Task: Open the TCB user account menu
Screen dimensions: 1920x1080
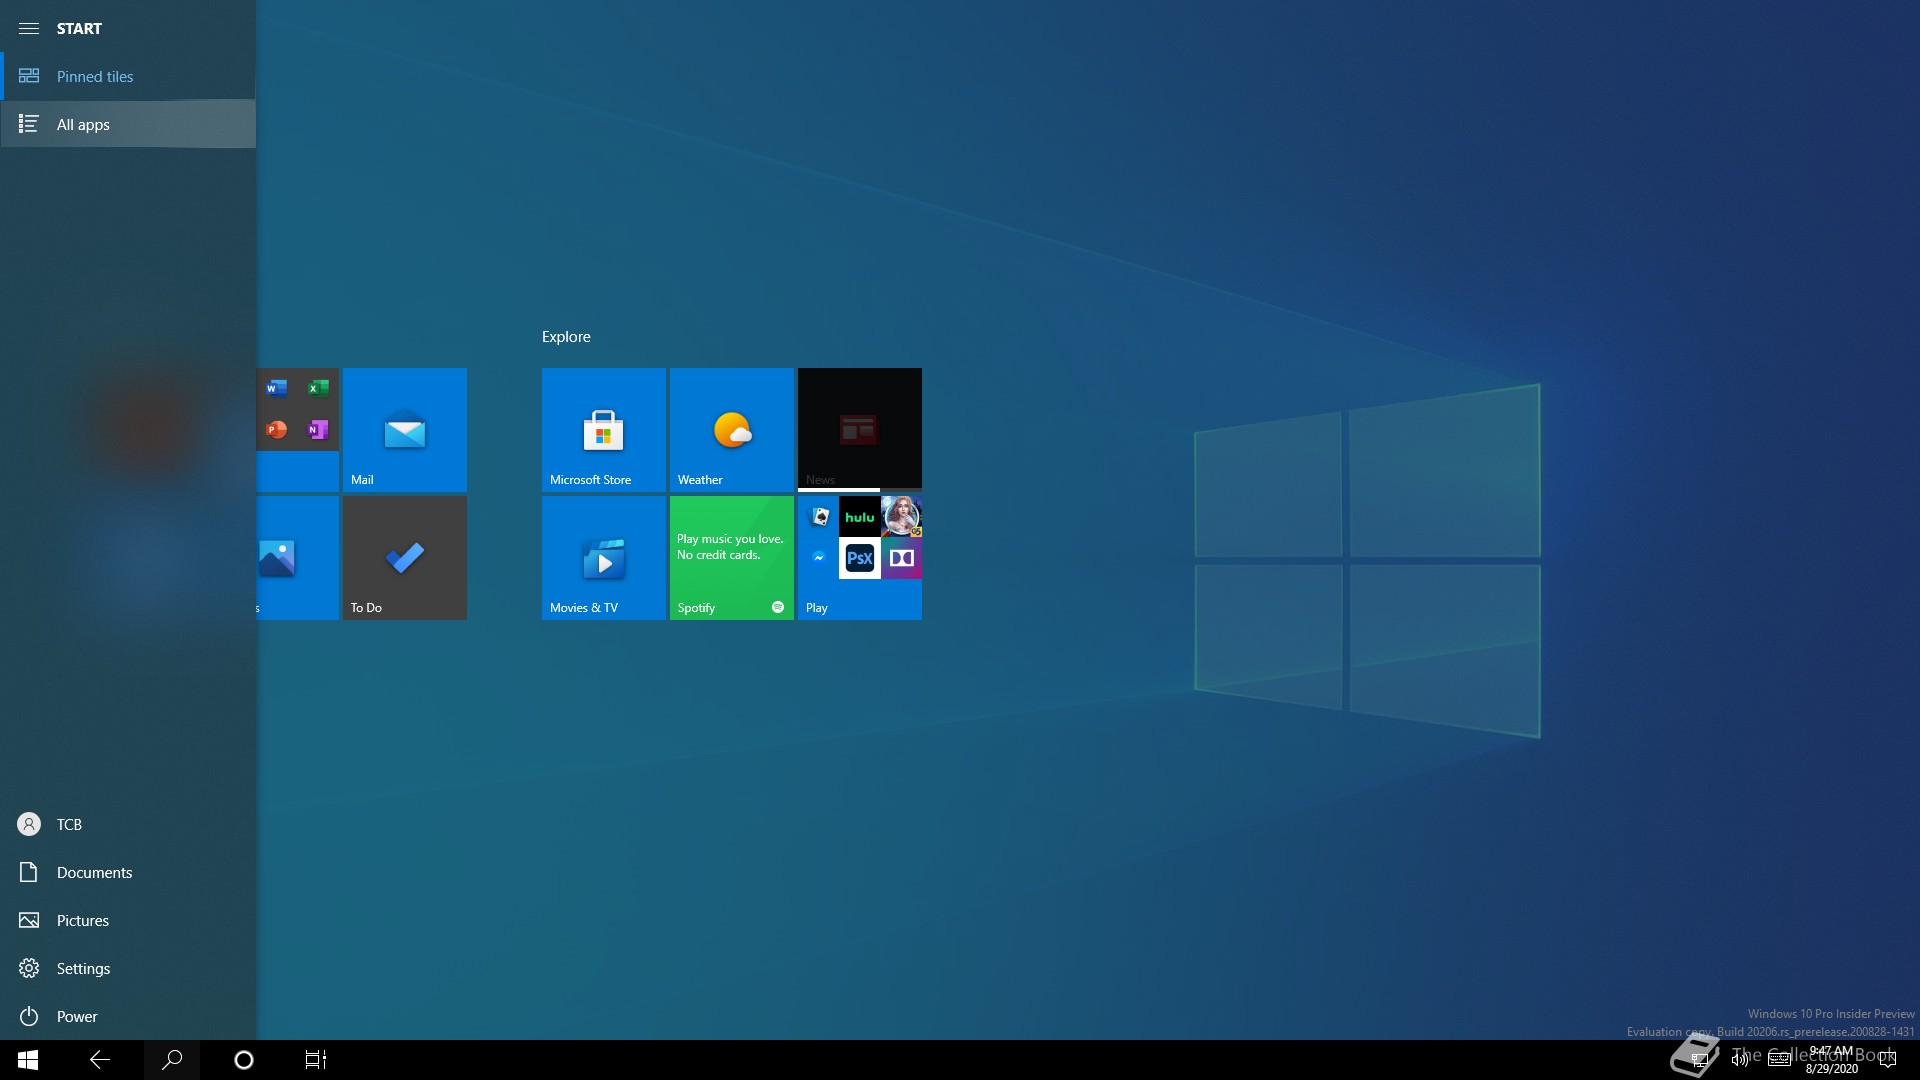Action: [128, 824]
